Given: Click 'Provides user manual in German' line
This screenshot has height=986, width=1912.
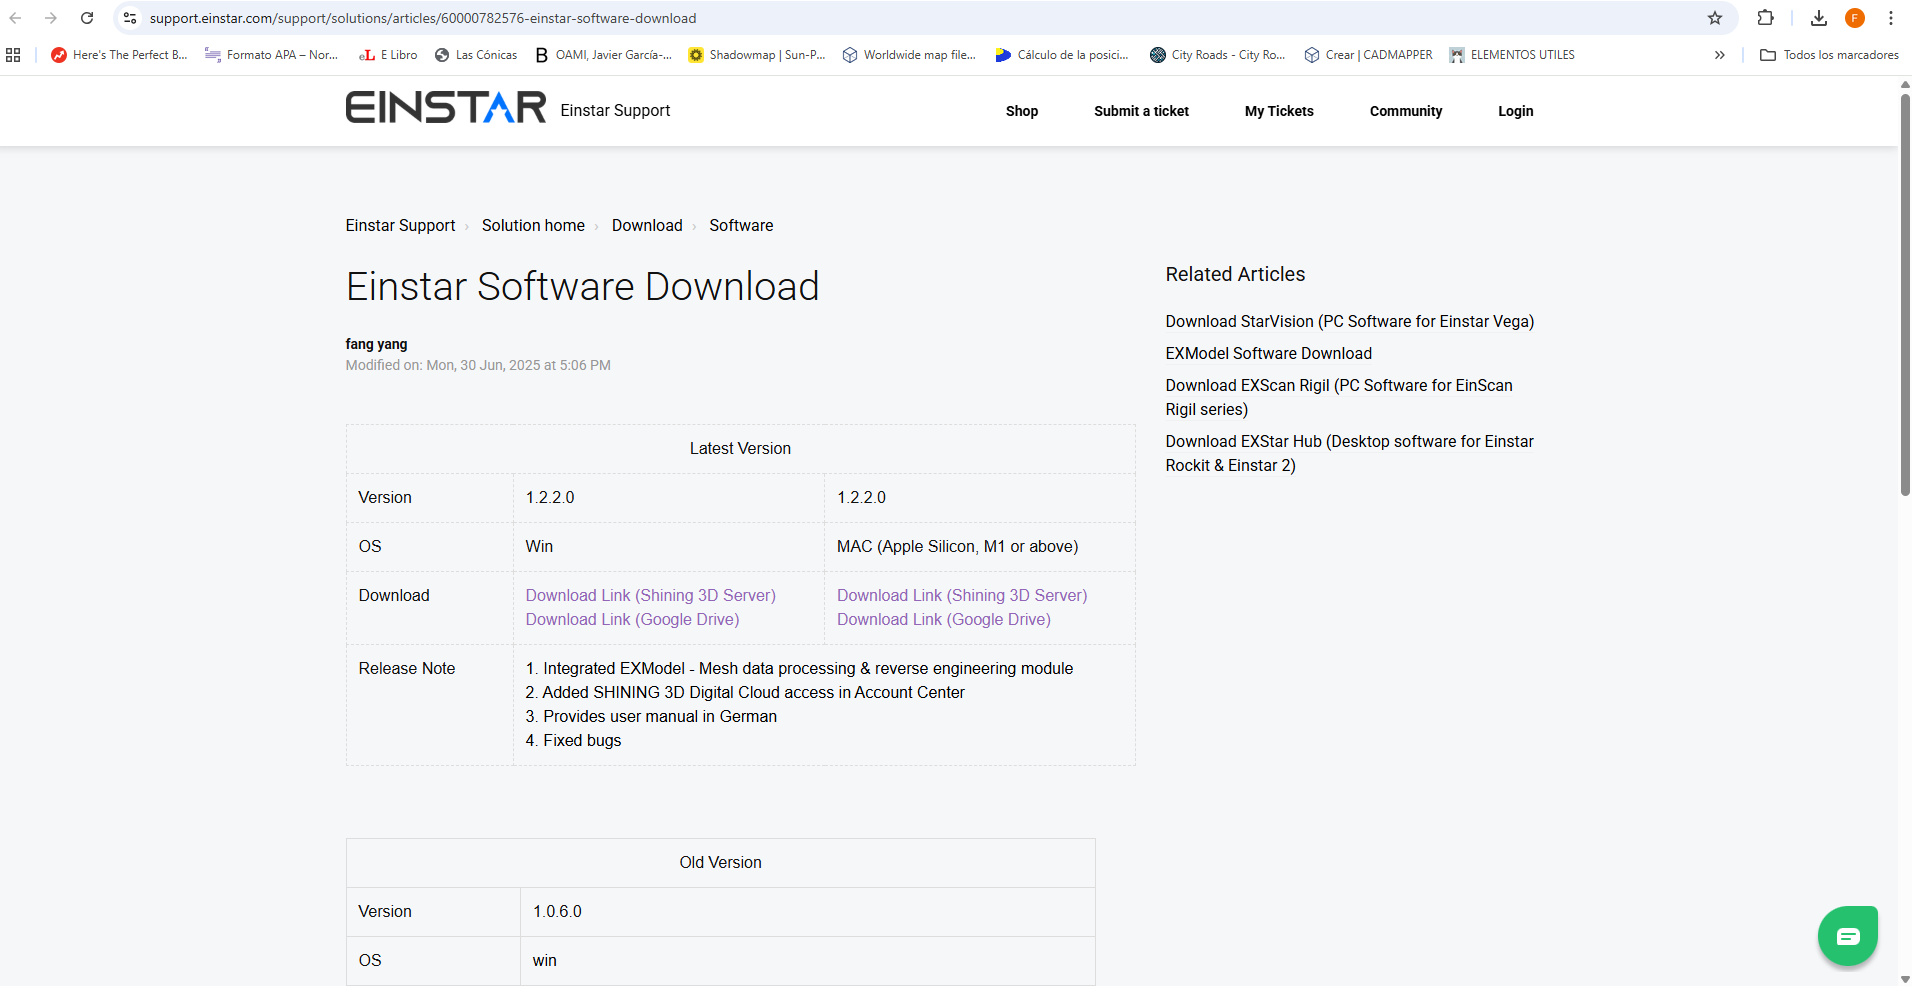Looking at the screenshot, I should point(651,717).
